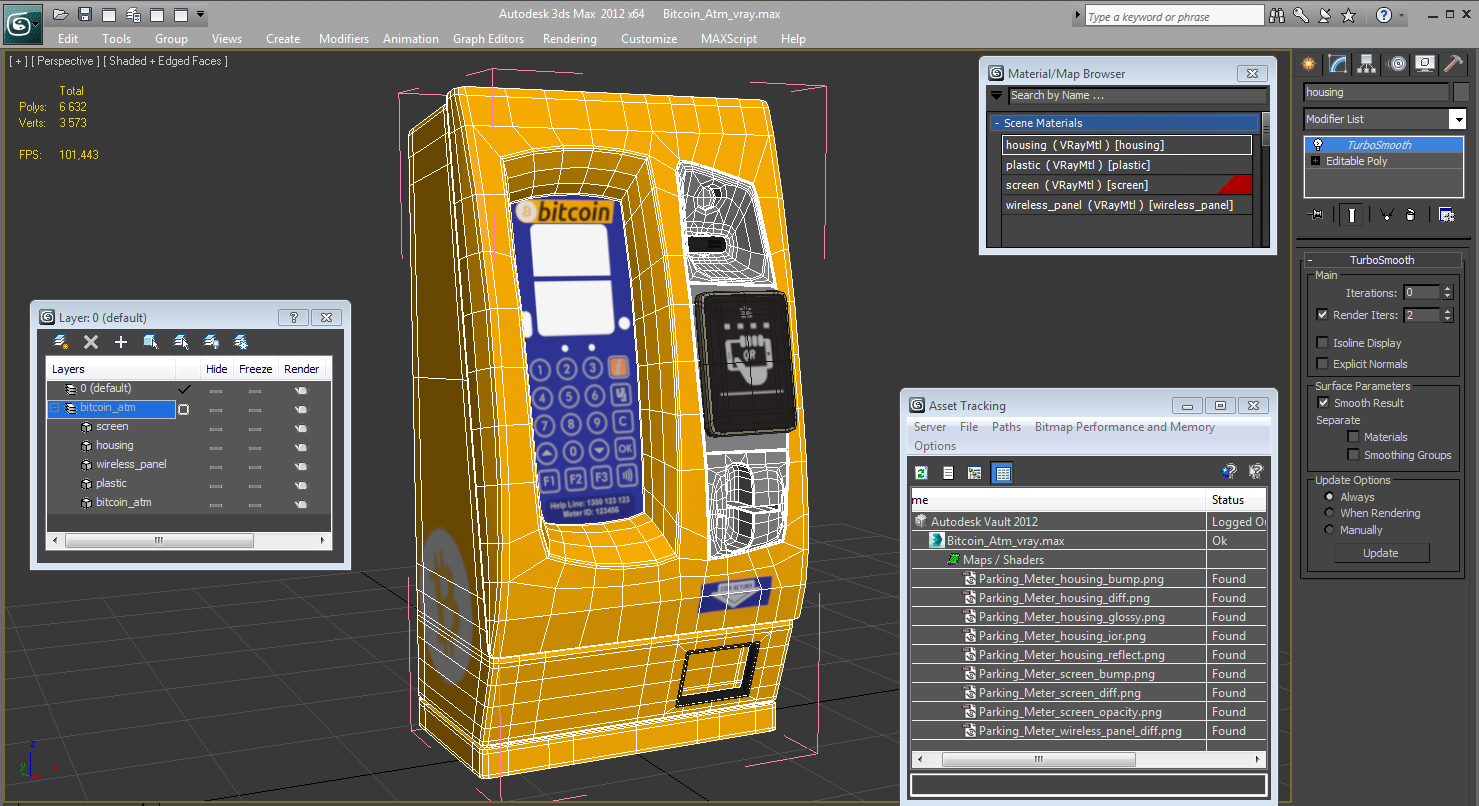
Task: Adjust the Render Iters spinner arrows
Action: (1447, 315)
